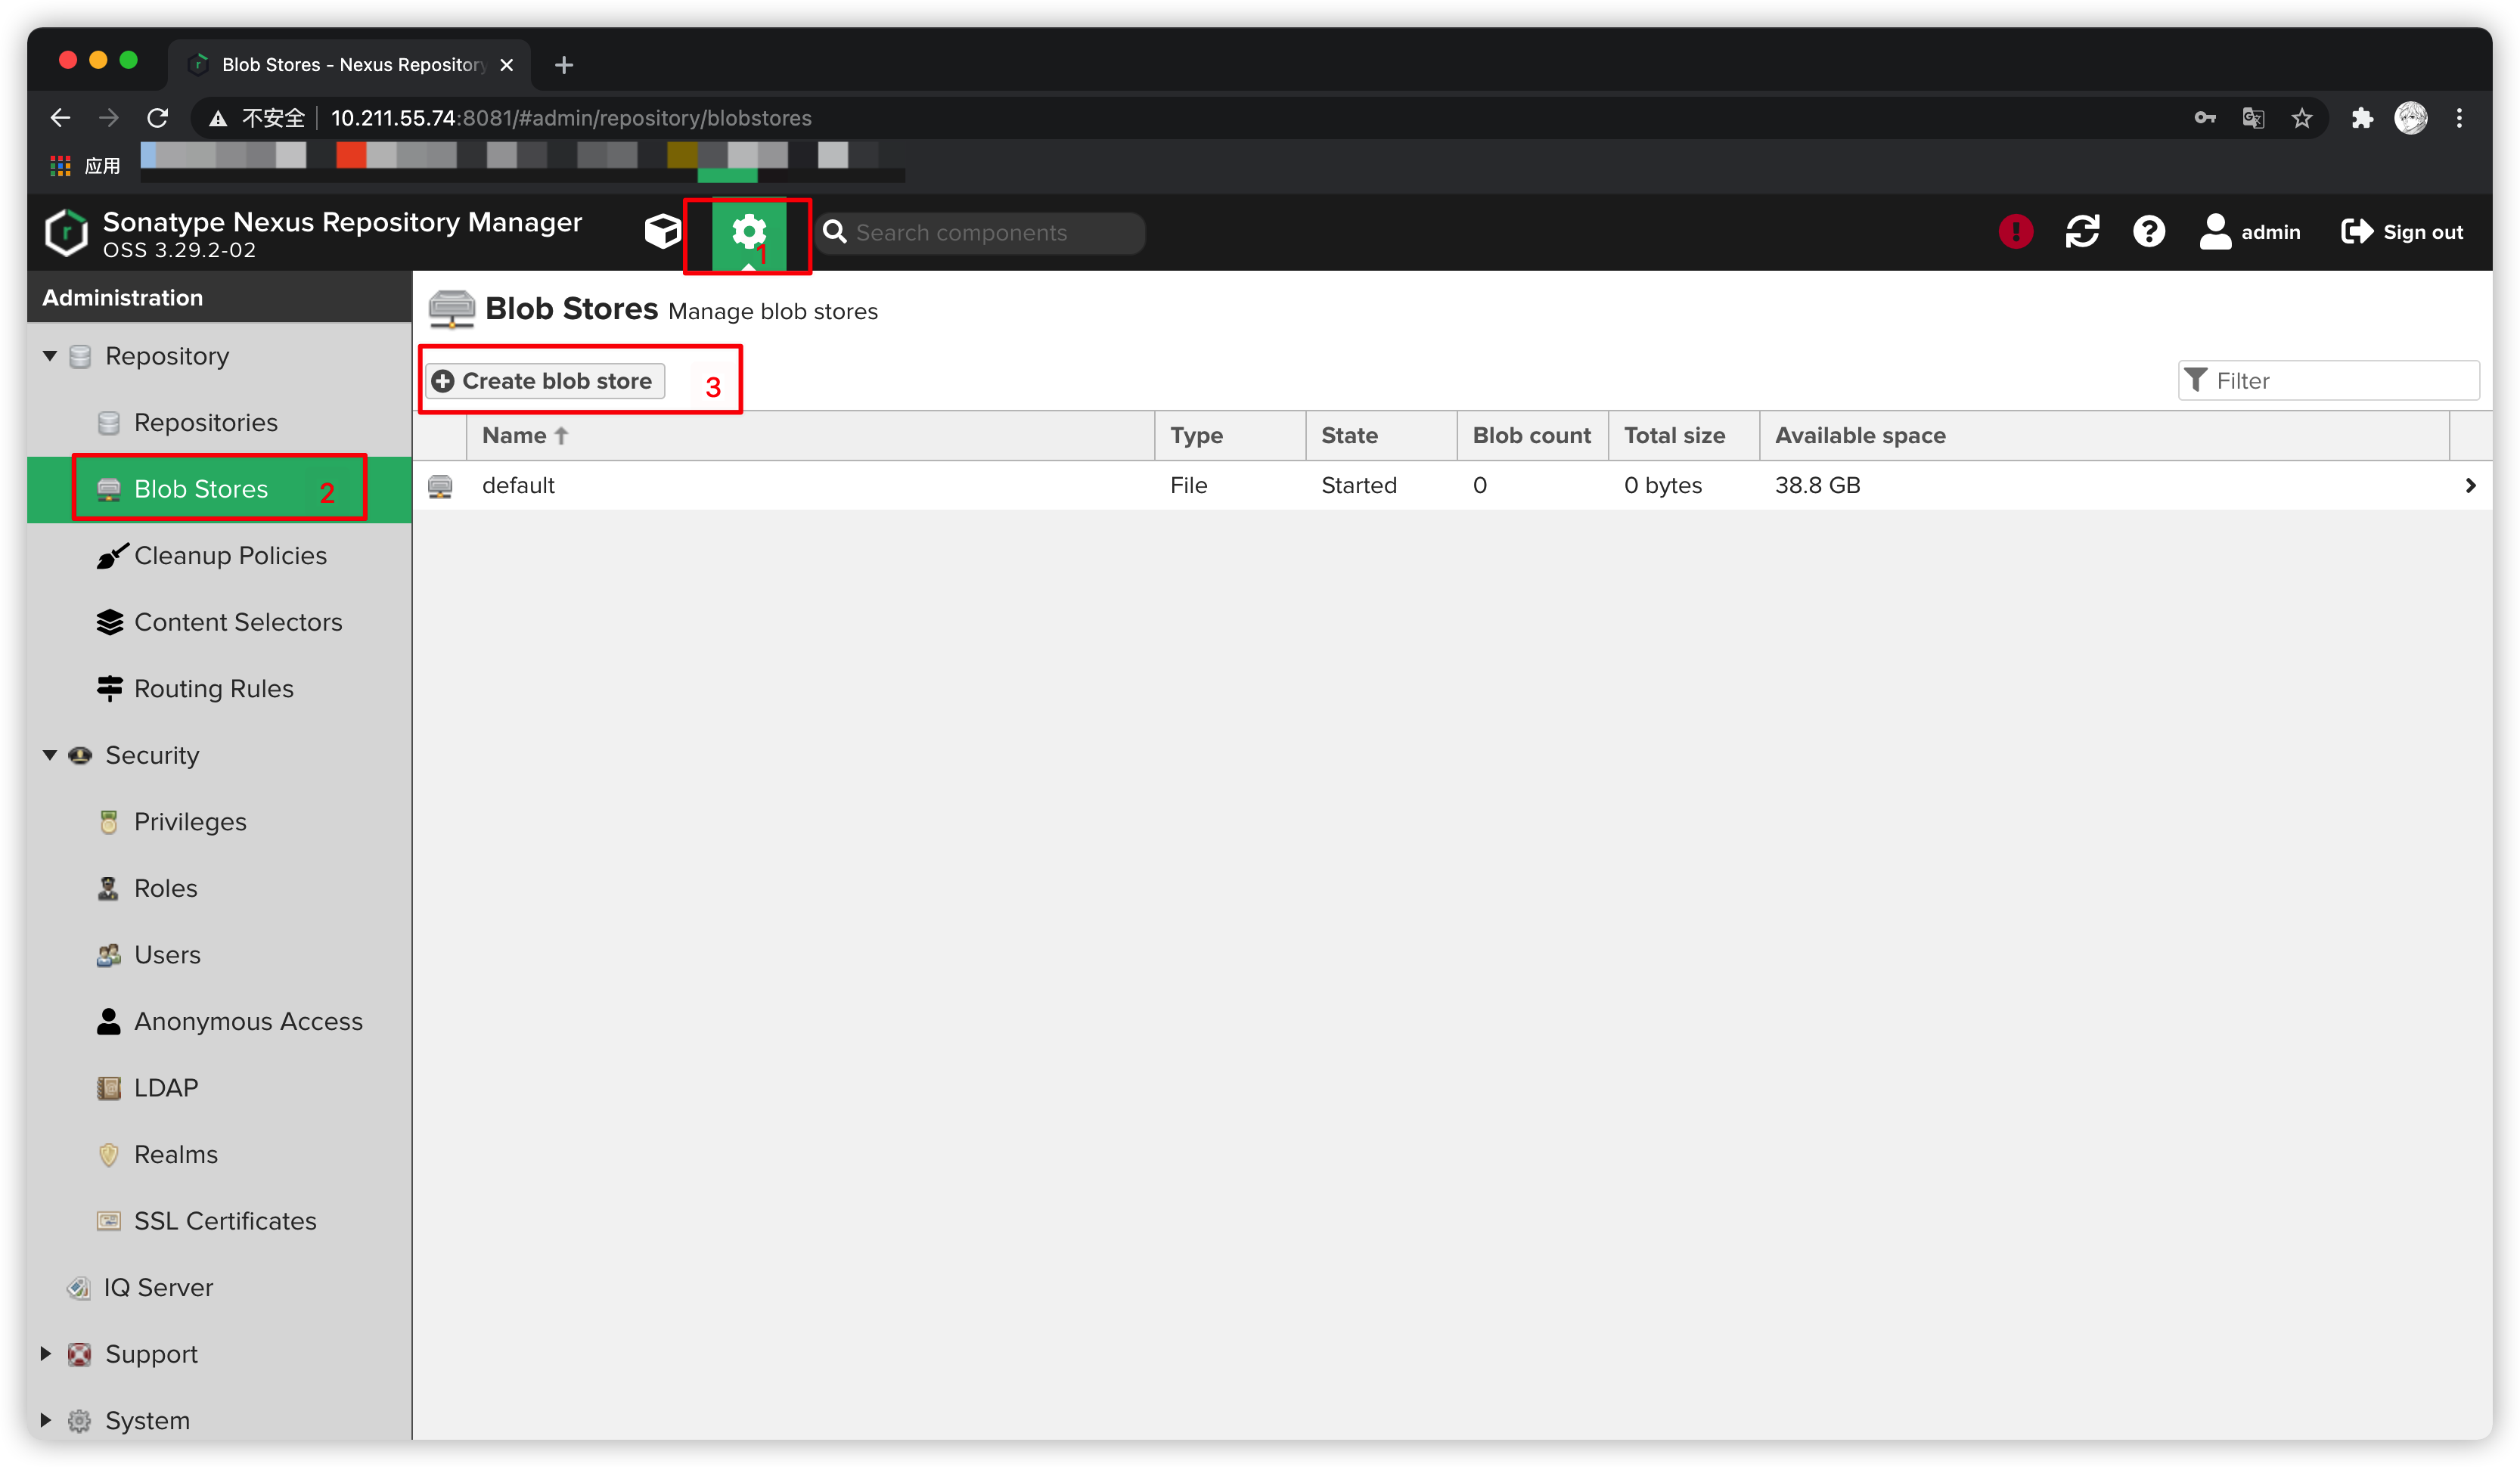
Task: Click the Browse cube icon in header
Action: point(662,232)
